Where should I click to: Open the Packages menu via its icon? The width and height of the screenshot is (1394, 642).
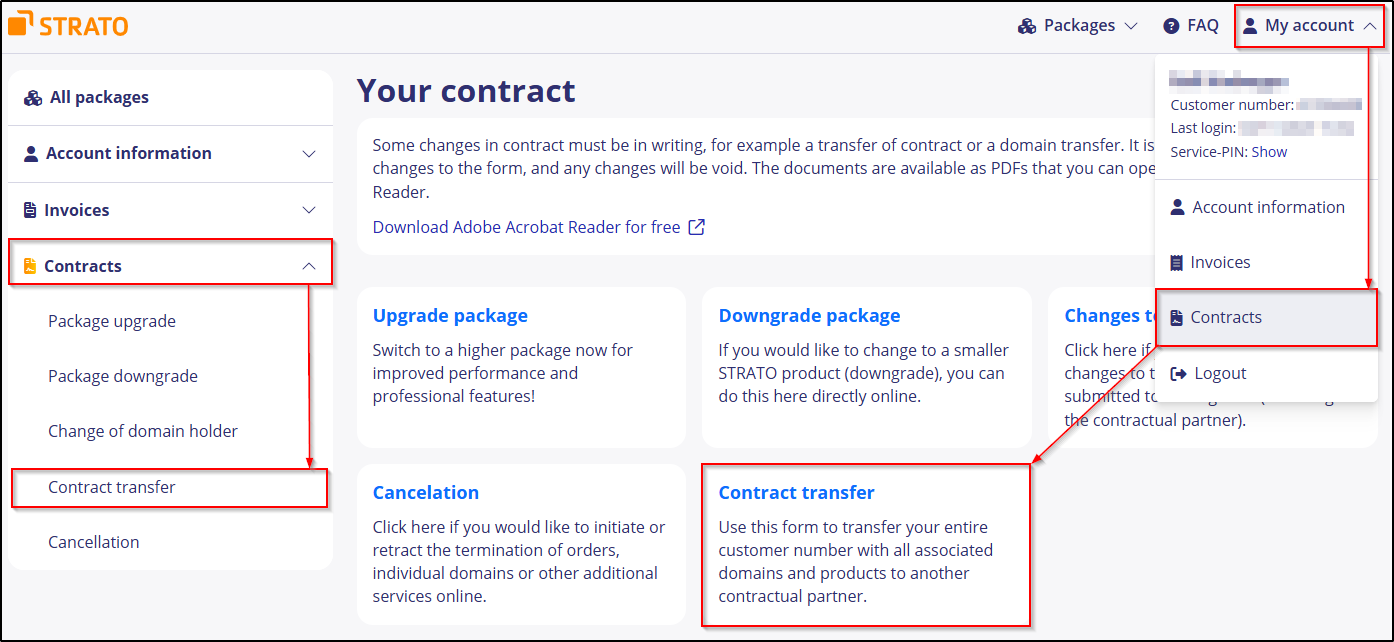tap(1027, 25)
